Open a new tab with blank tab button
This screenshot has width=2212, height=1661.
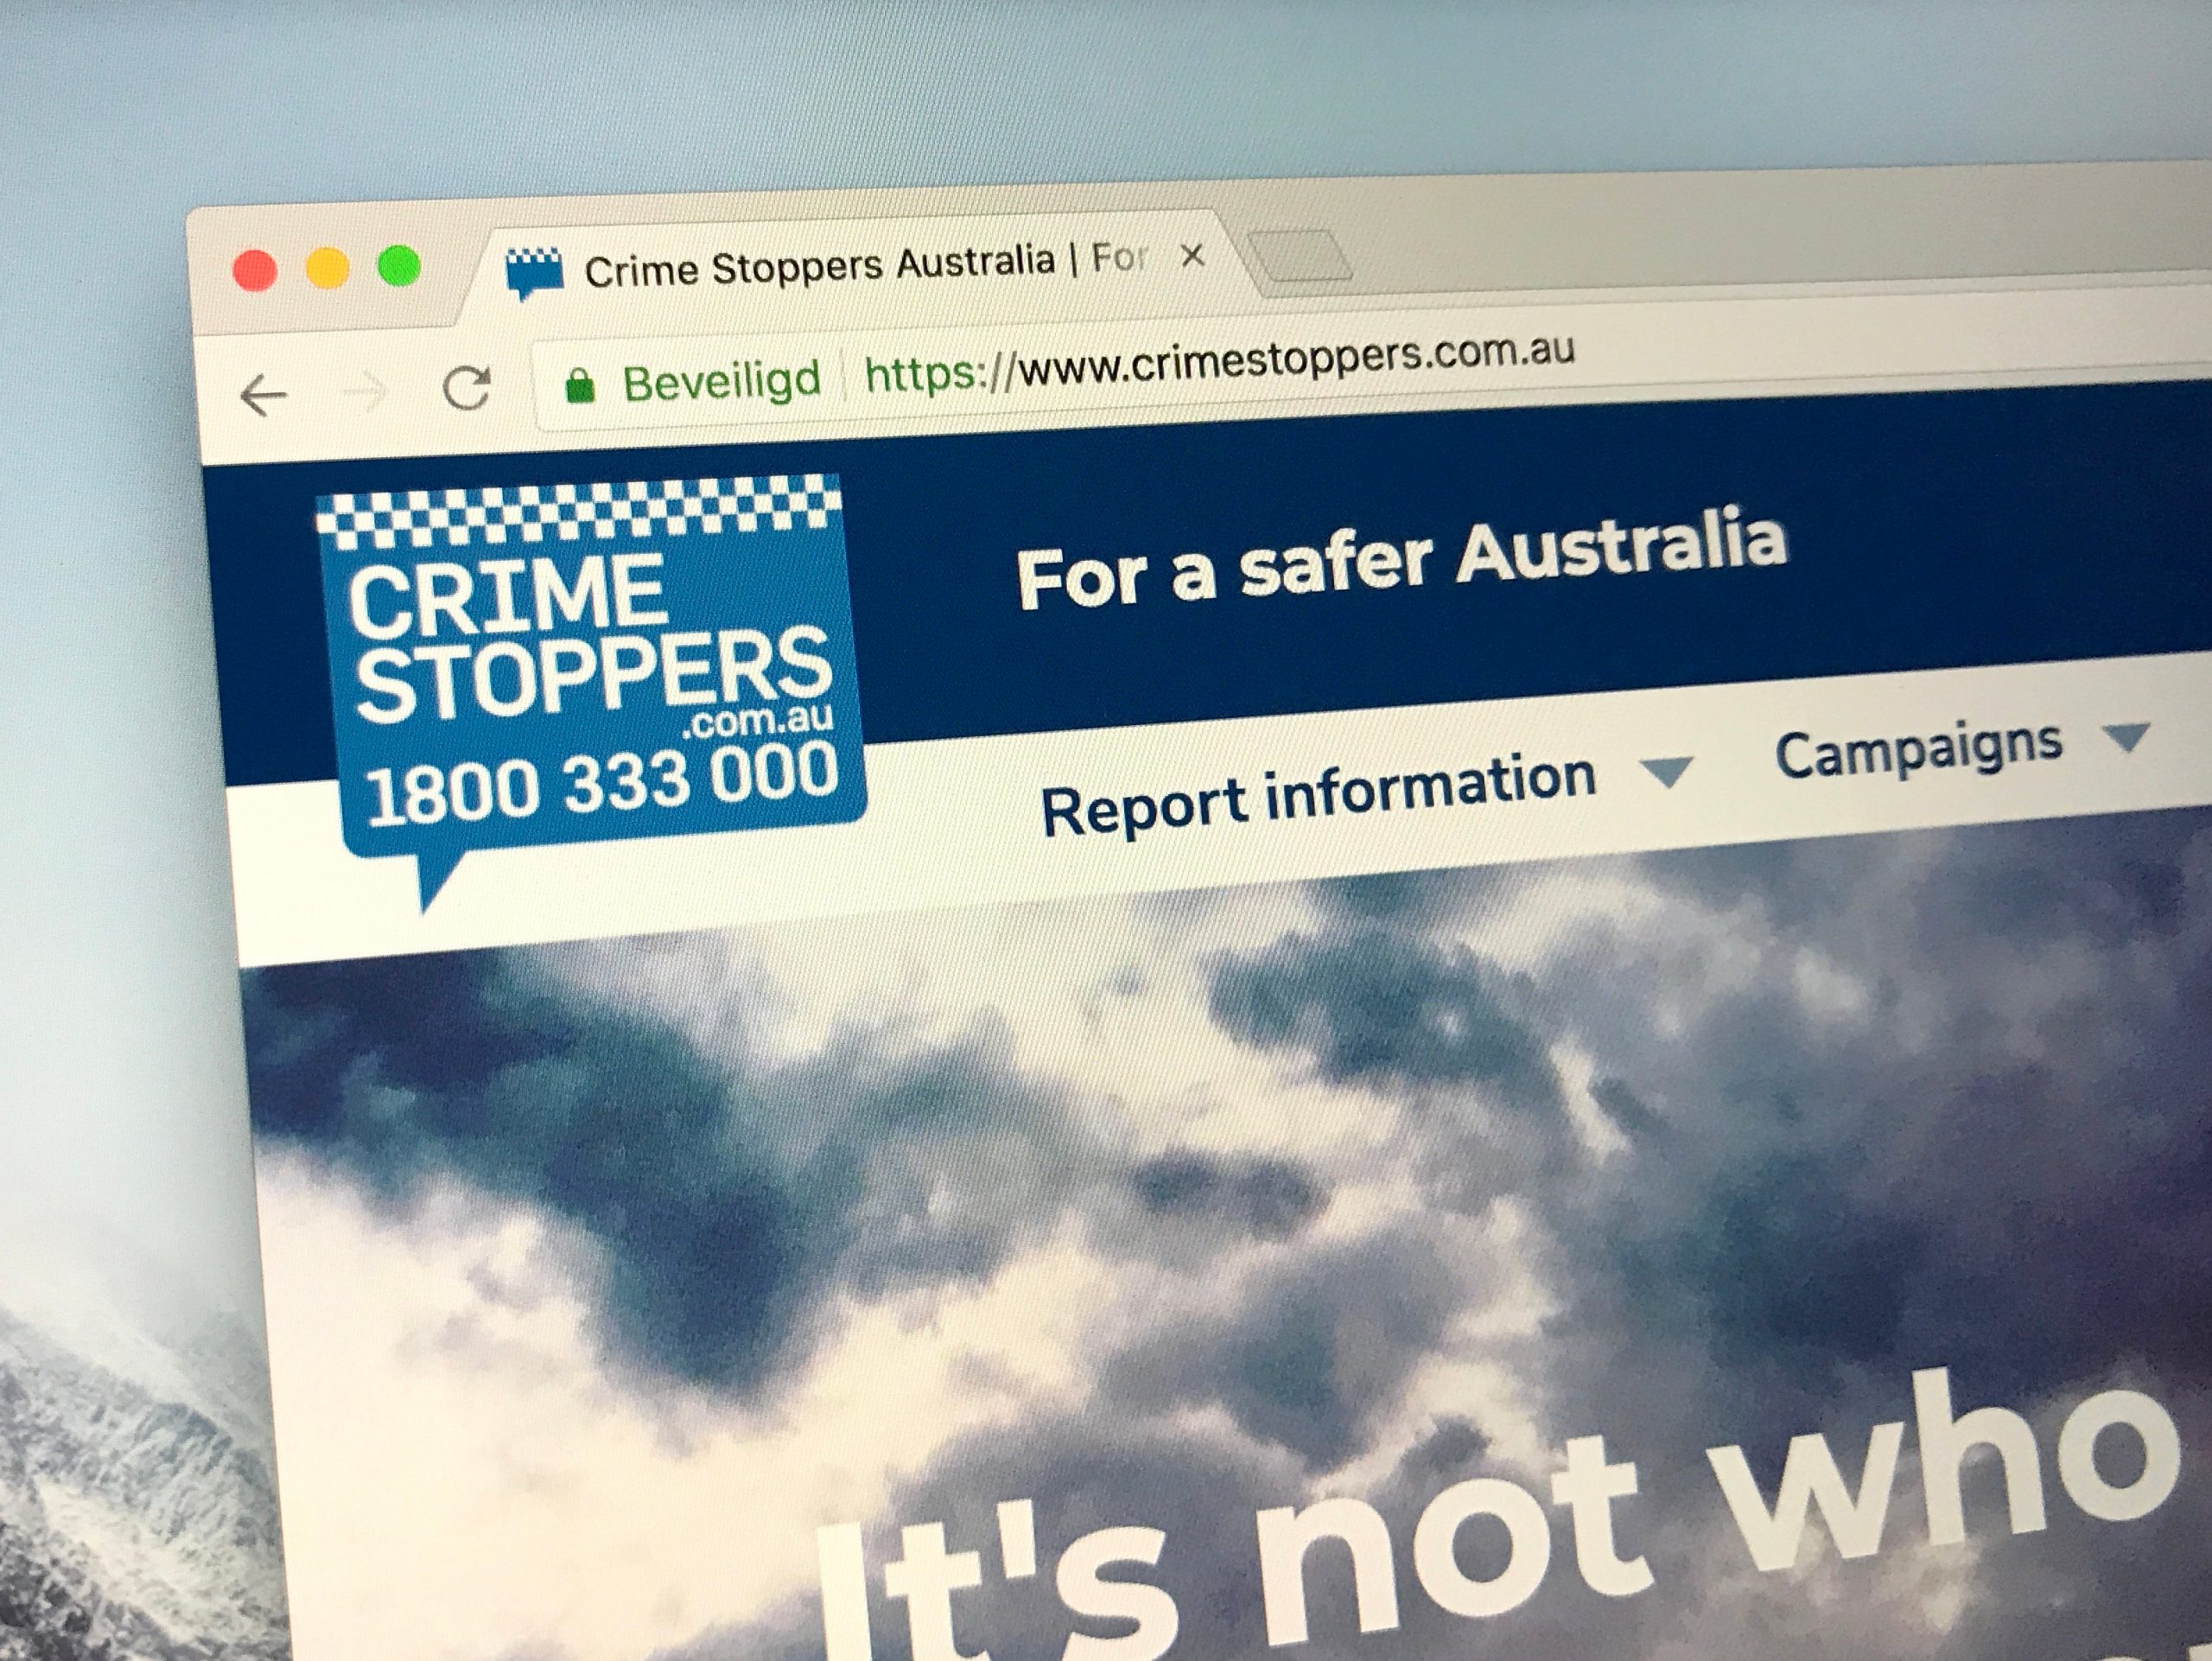pyautogui.click(x=1300, y=256)
